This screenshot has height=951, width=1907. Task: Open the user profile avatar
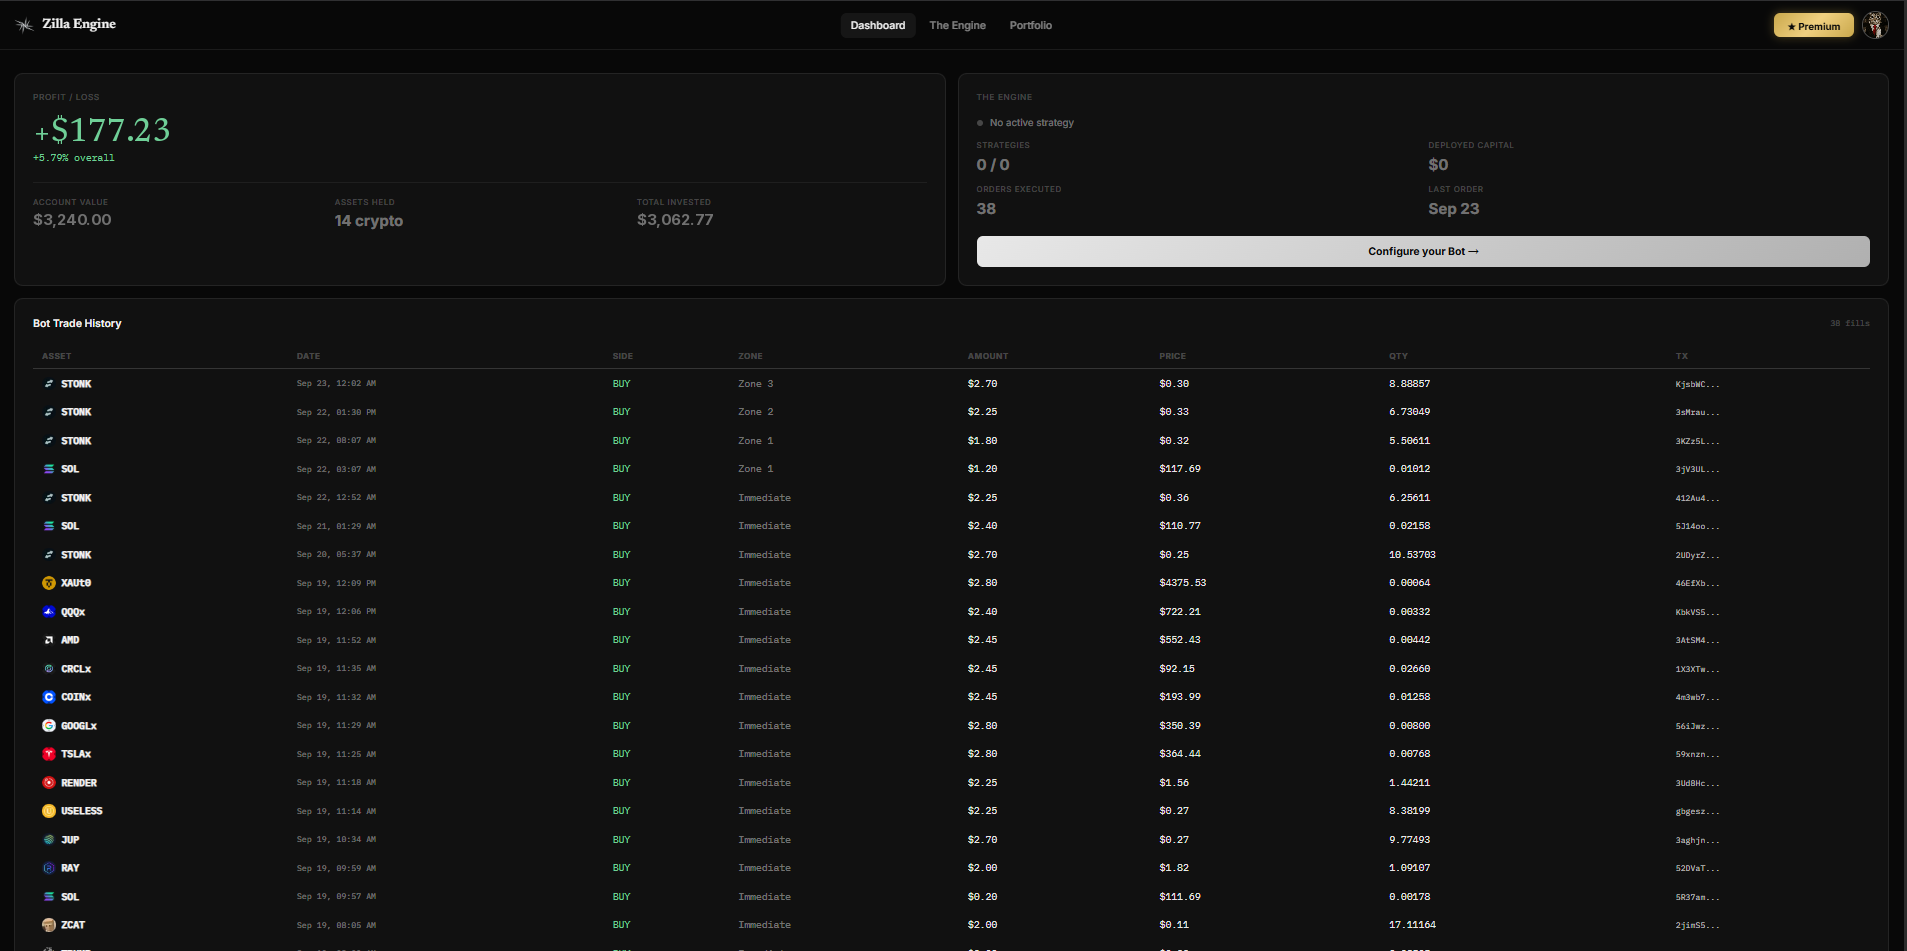click(1875, 25)
